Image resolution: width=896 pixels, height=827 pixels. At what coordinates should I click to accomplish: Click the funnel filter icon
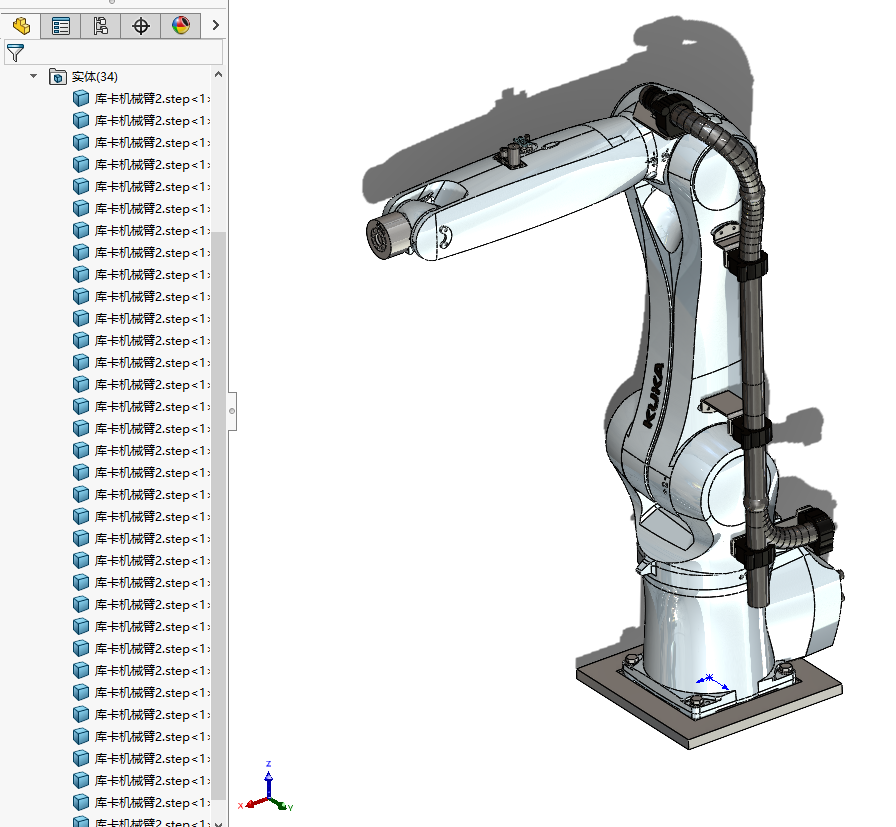pos(15,53)
